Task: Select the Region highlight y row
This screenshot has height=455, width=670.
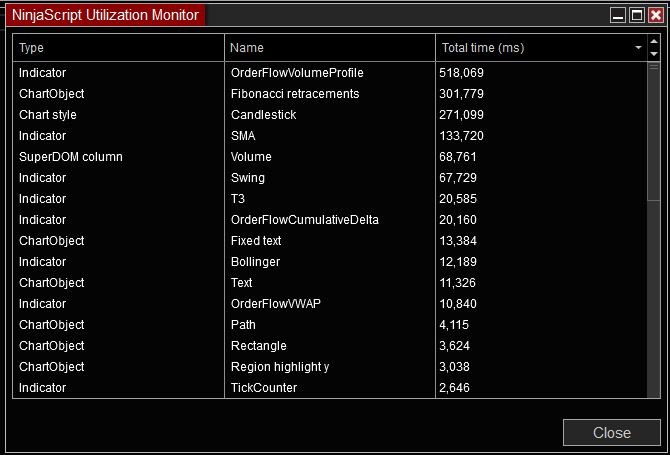Action: (280, 367)
